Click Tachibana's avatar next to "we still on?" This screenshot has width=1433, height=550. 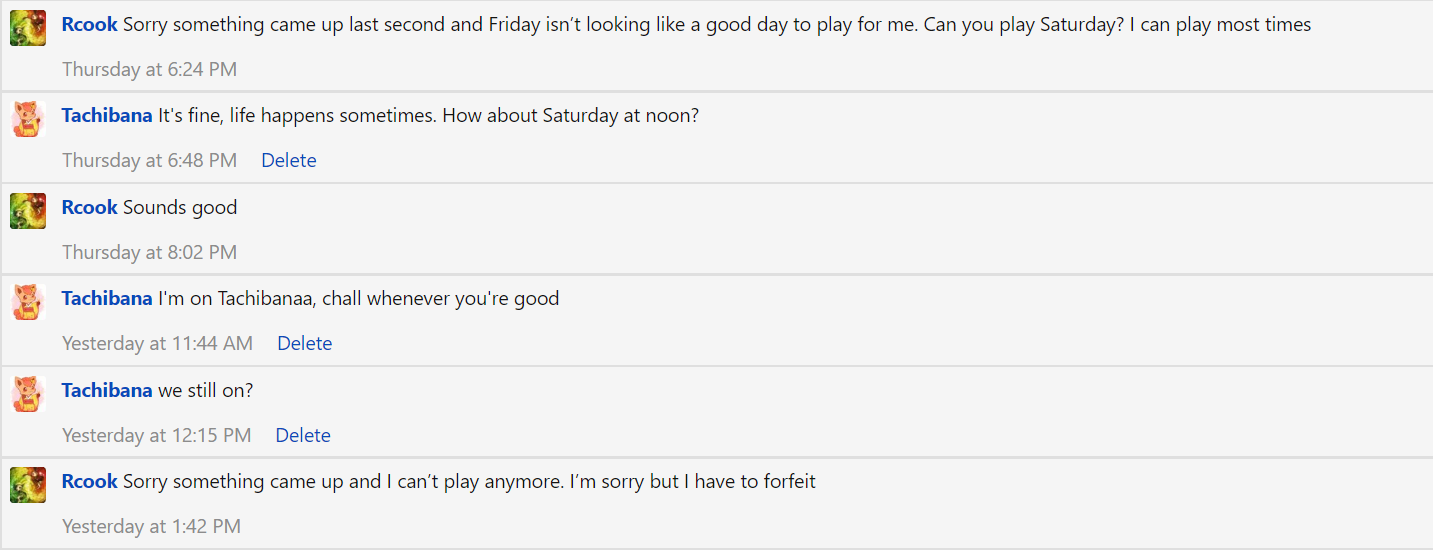click(x=28, y=394)
